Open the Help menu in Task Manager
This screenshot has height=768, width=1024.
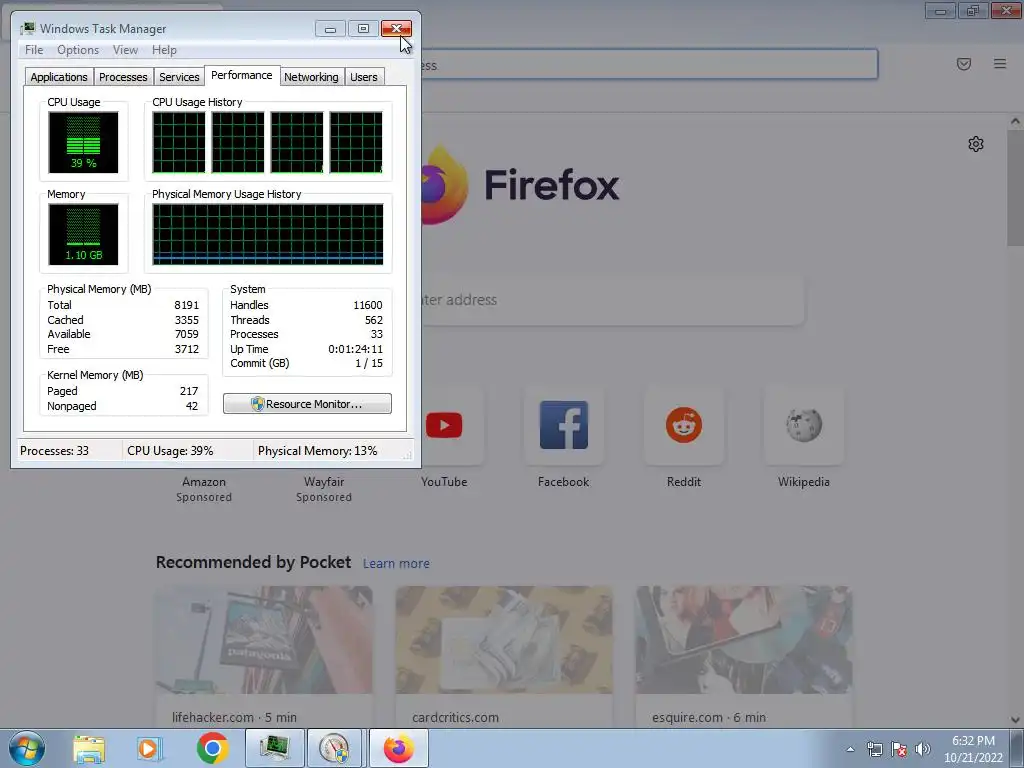coord(164,50)
